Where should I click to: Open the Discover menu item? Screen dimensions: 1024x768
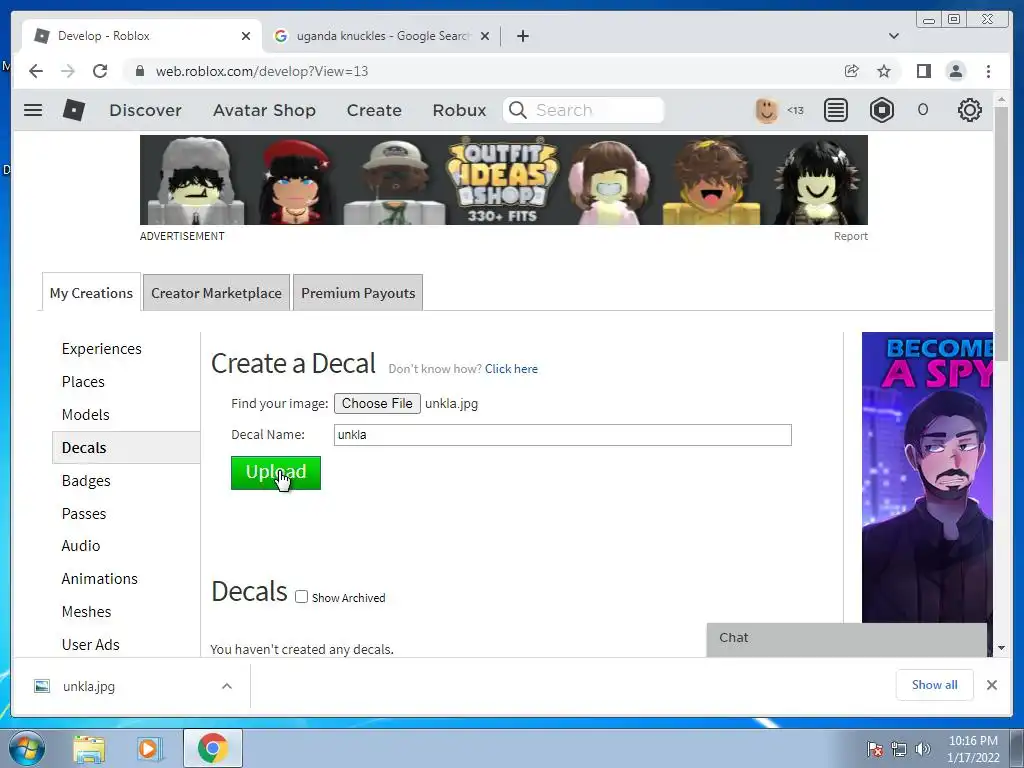(x=145, y=110)
